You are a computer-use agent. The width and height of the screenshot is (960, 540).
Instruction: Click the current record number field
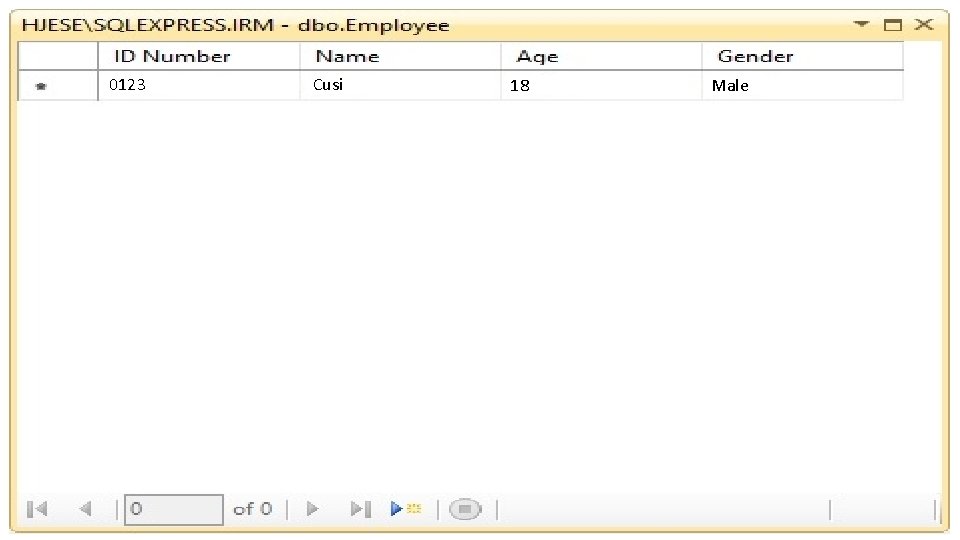174,509
